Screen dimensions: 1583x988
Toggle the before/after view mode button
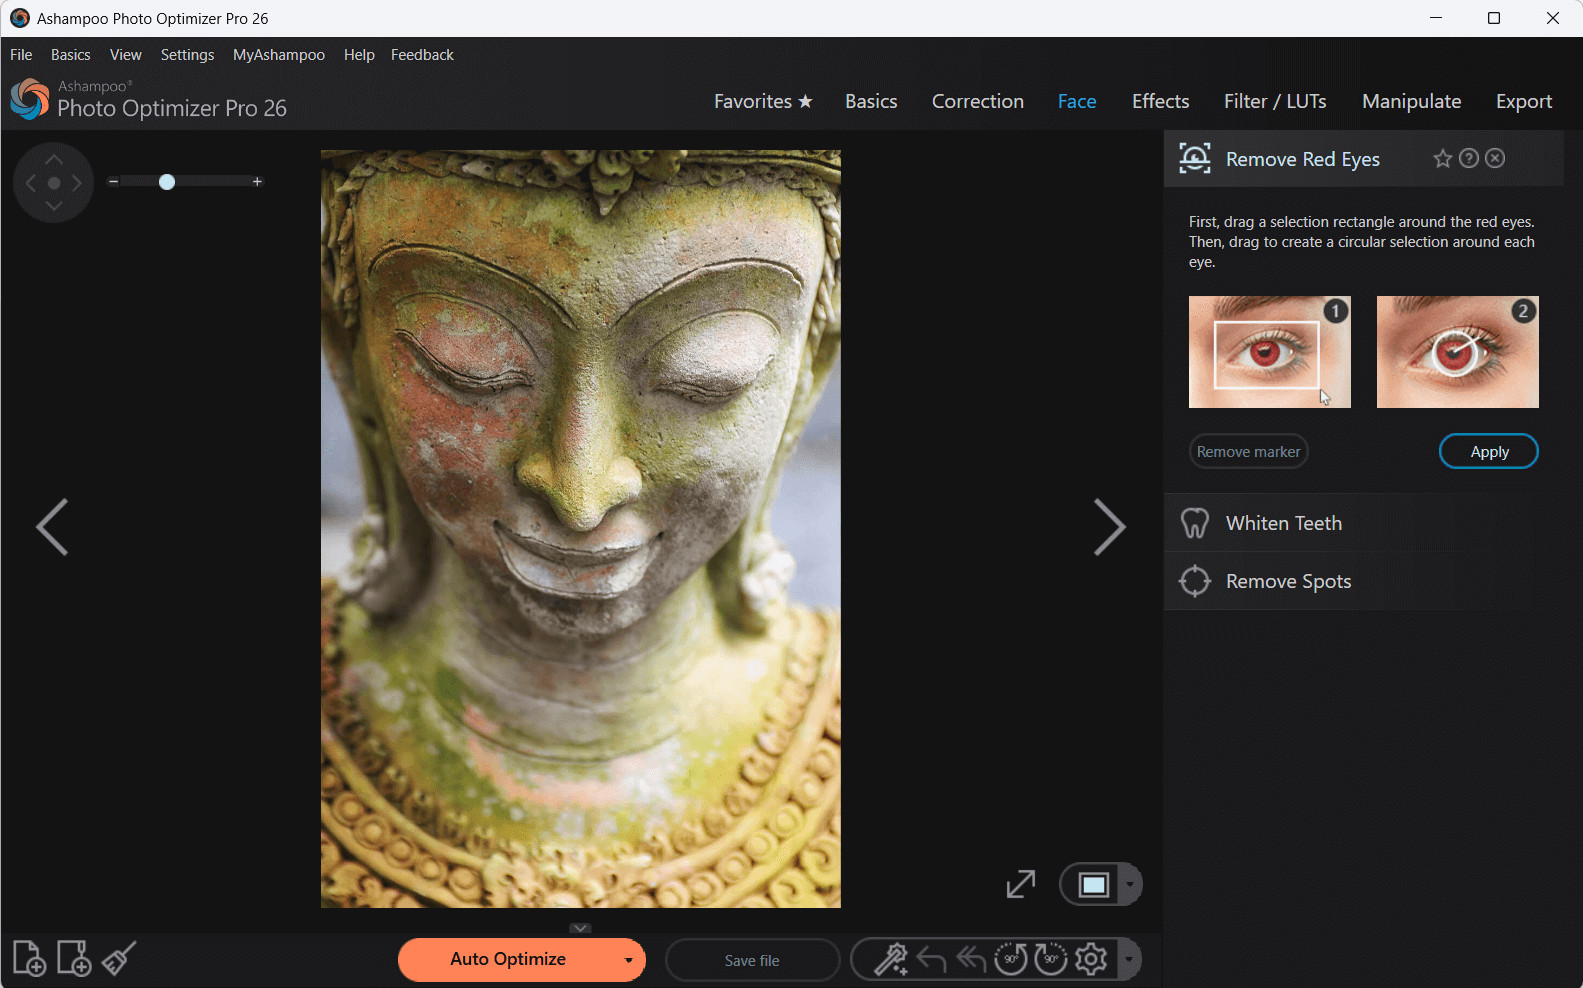pyautogui.click(x=1093, y=885)
